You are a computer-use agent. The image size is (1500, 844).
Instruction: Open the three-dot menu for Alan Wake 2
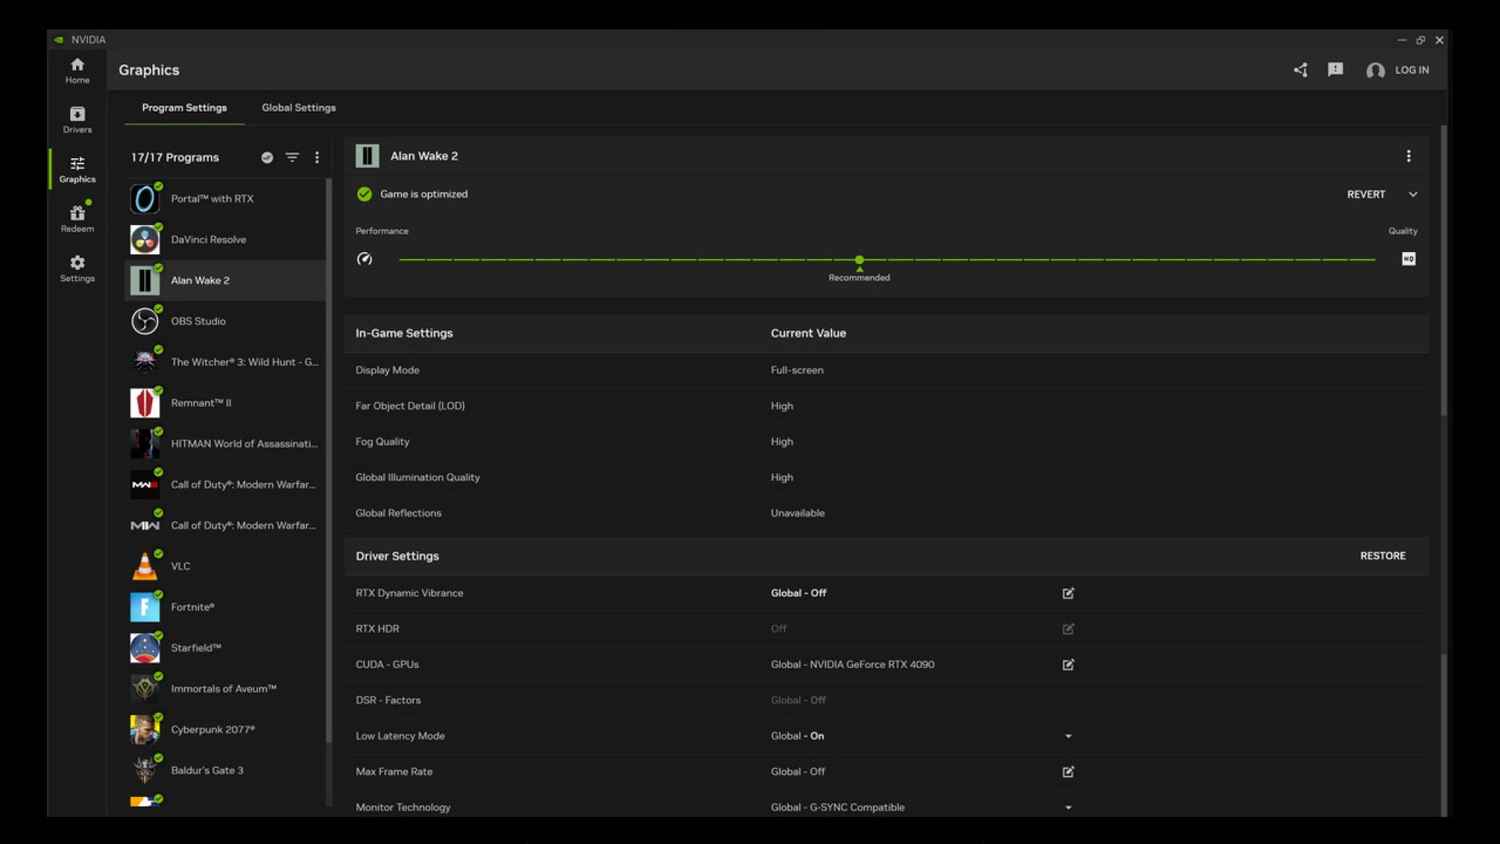pos(1408,156)
